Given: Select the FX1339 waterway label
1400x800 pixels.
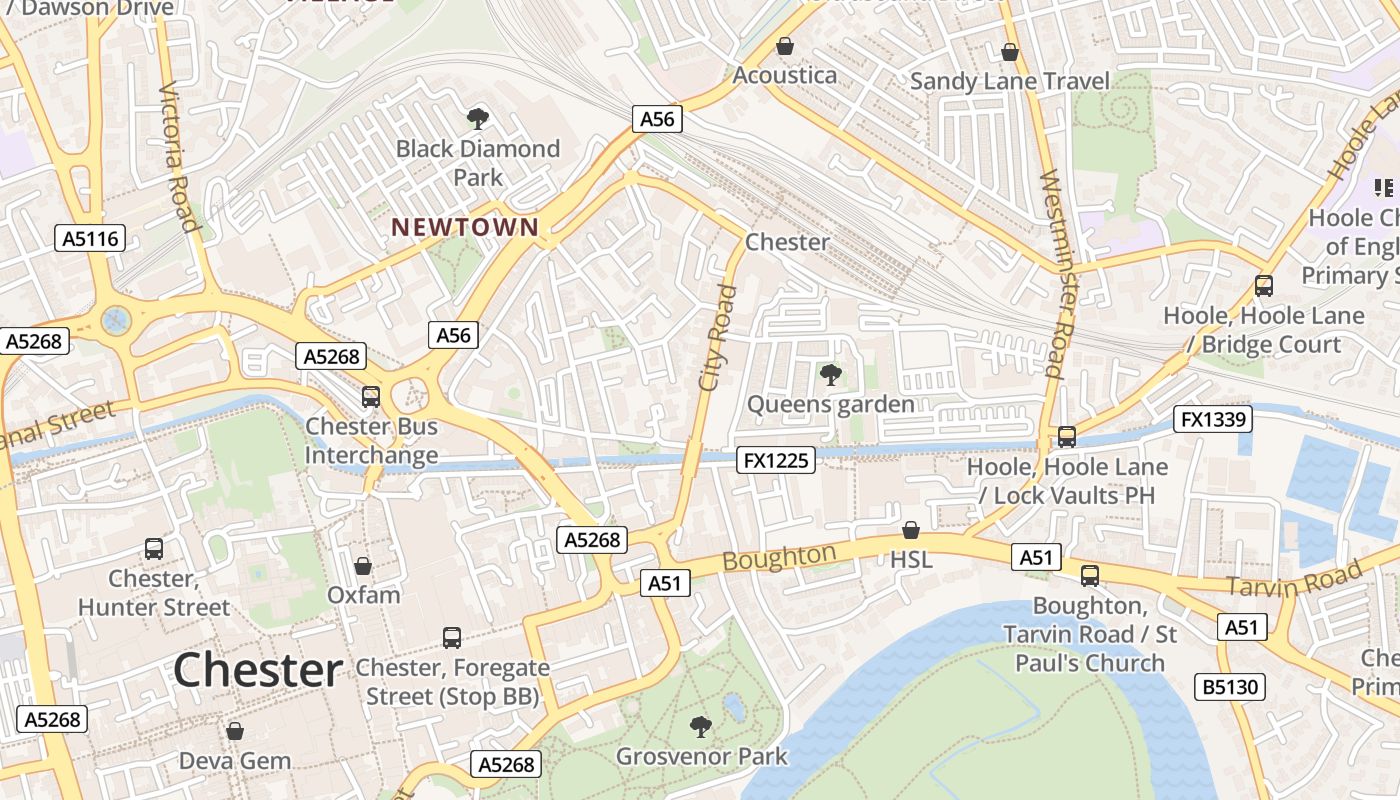Looking at the screenshot, I should (x=1214, y=419).
